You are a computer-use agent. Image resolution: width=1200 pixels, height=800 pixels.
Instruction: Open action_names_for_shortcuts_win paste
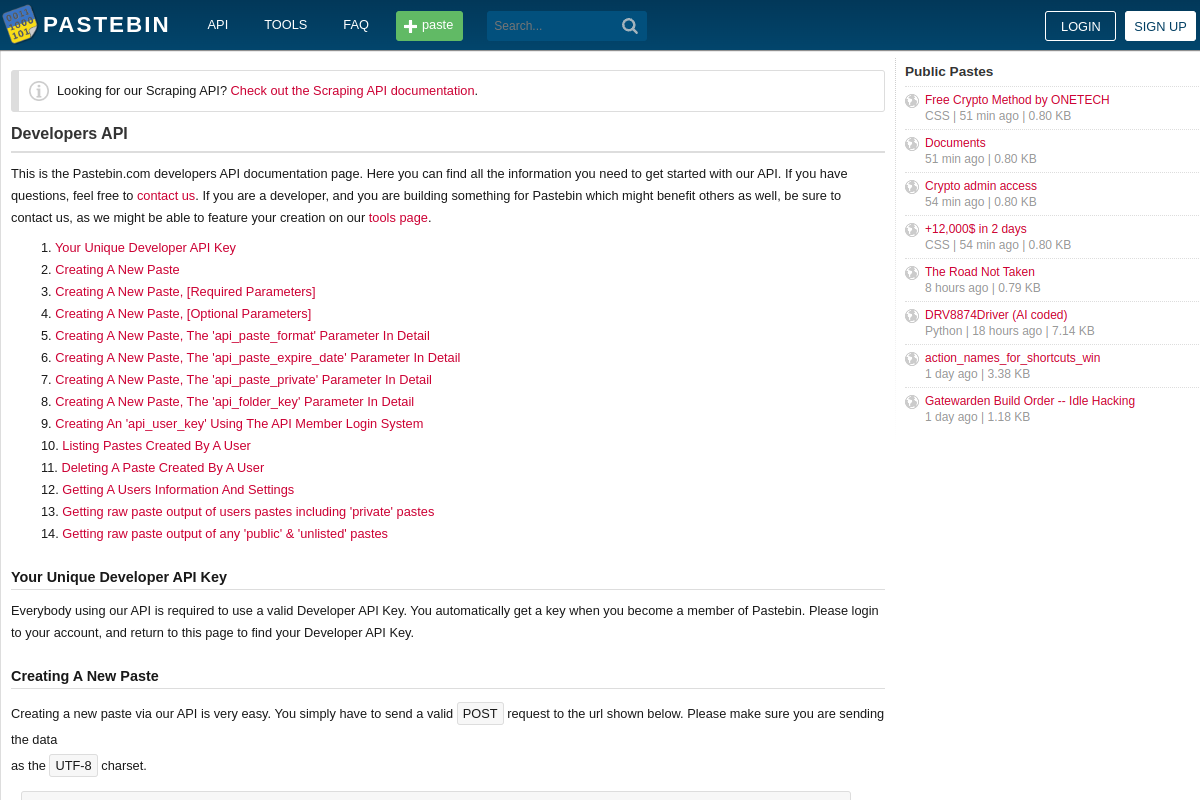(x=1012, y=358)
